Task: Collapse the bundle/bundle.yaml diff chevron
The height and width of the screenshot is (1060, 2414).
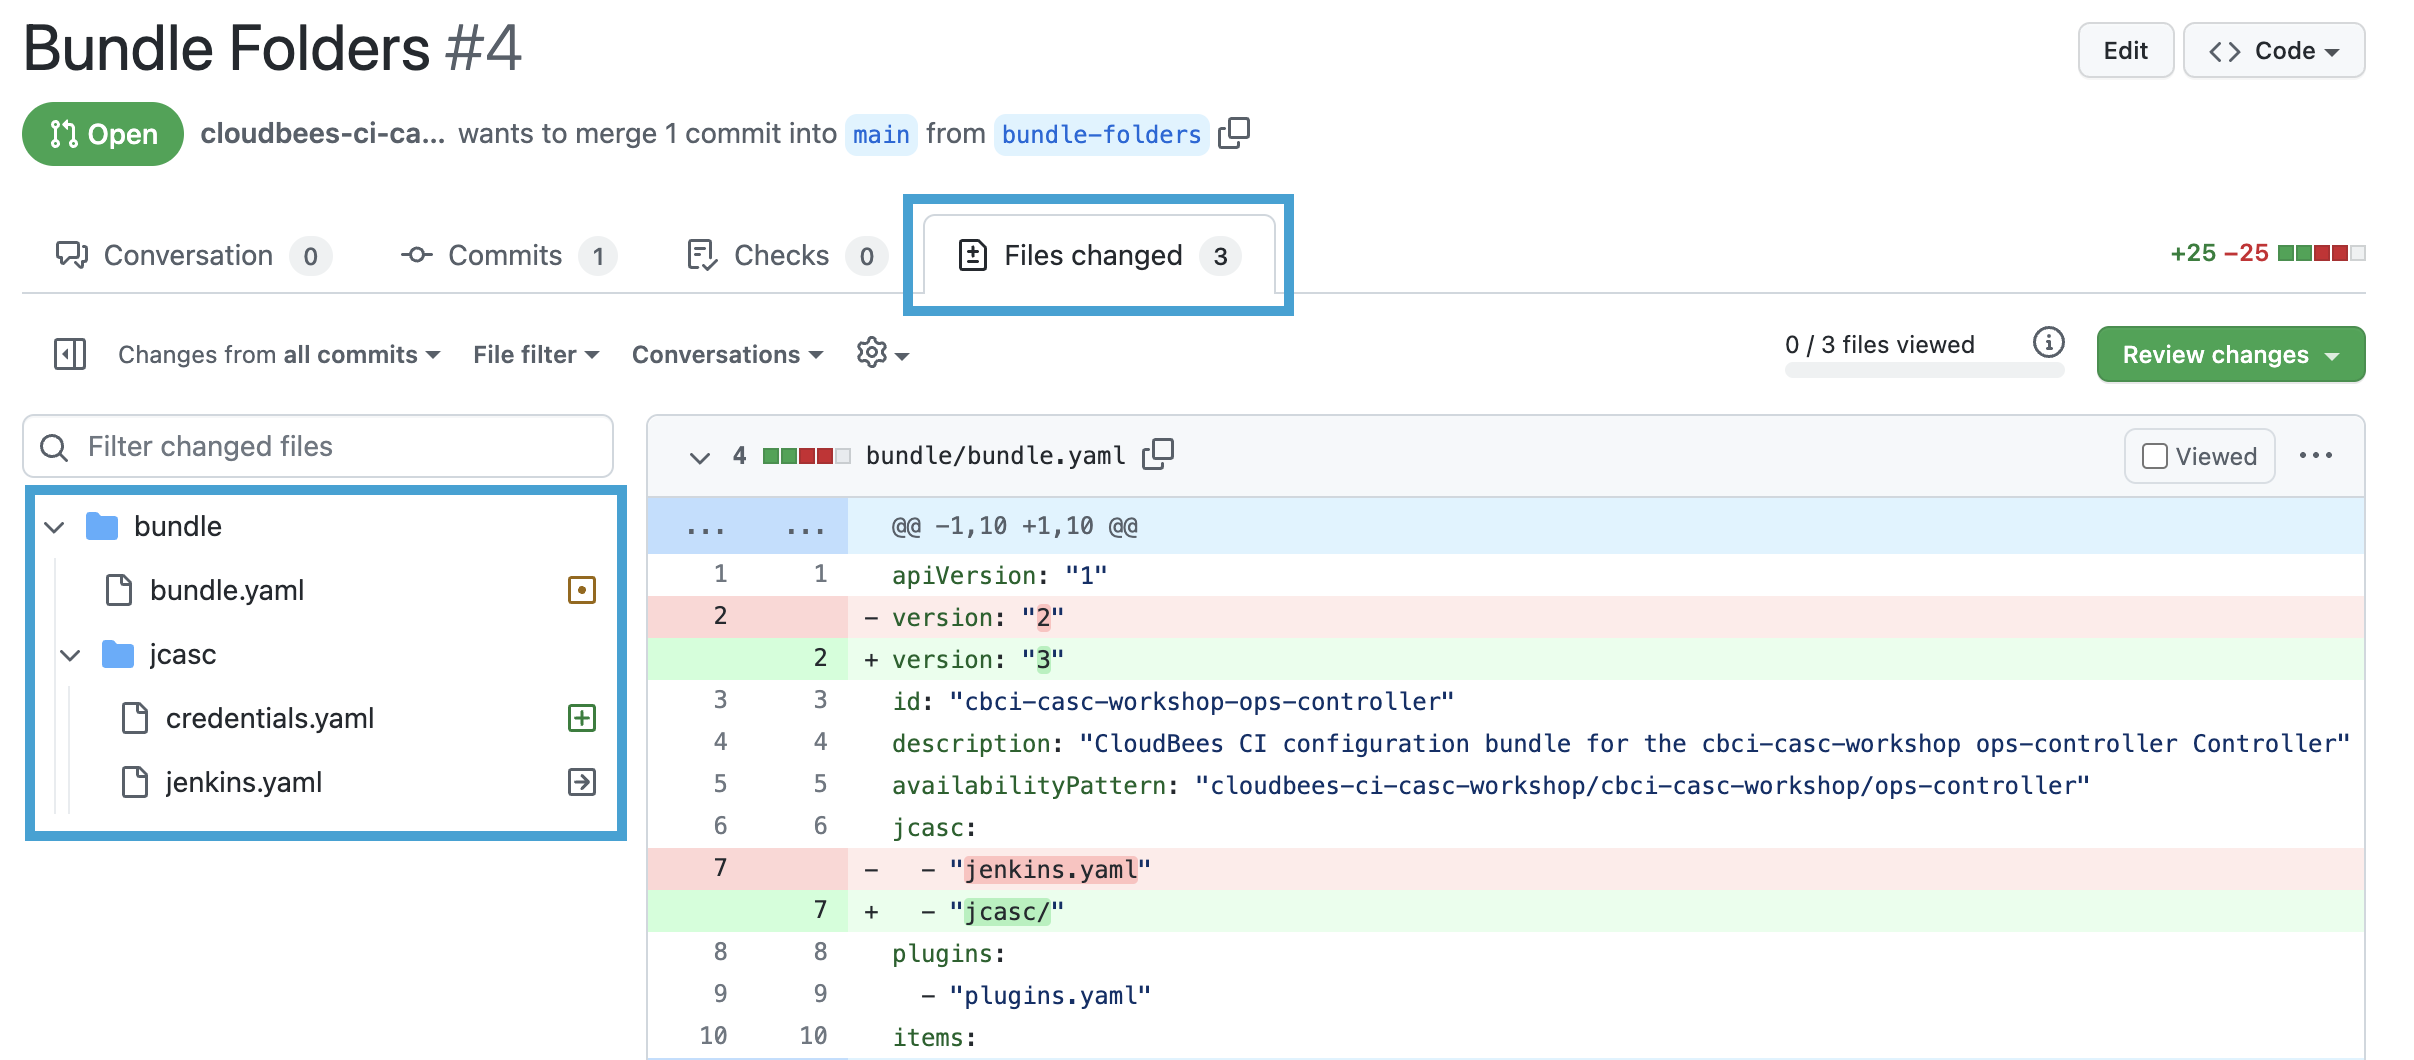Action: 699,457
